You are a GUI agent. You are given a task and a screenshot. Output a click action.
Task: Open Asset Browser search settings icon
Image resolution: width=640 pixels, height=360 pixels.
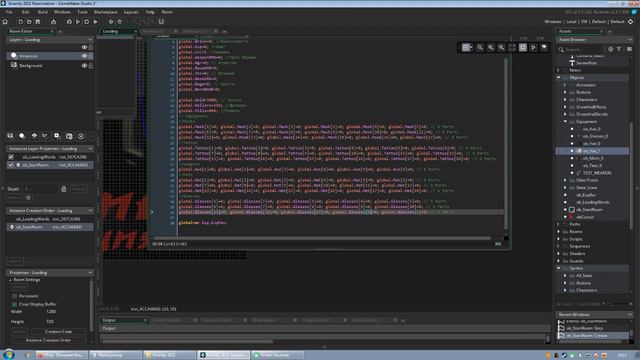(x=611, y=49)
